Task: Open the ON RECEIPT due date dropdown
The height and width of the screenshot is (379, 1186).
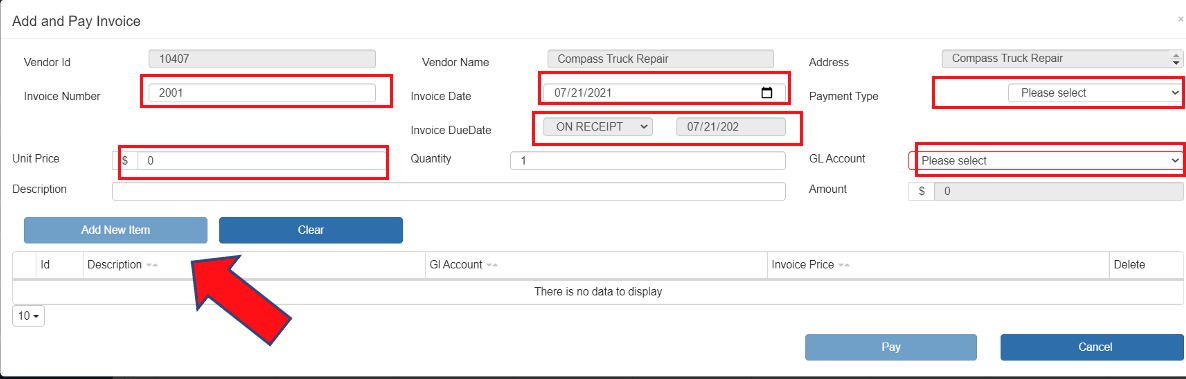Action: pos(598,127)
